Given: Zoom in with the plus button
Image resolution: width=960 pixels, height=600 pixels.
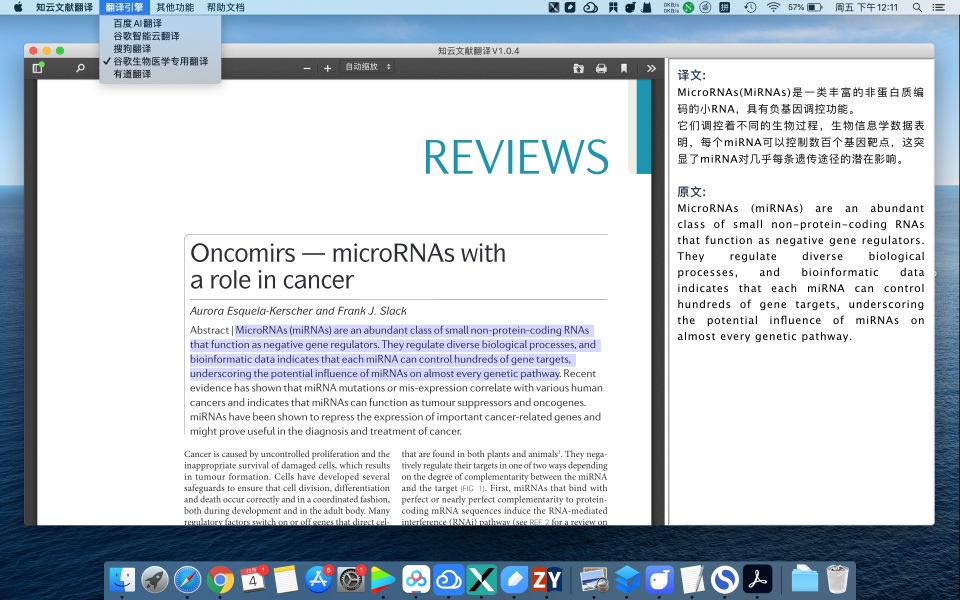Looking at the screenshot, I should point(327,69).
